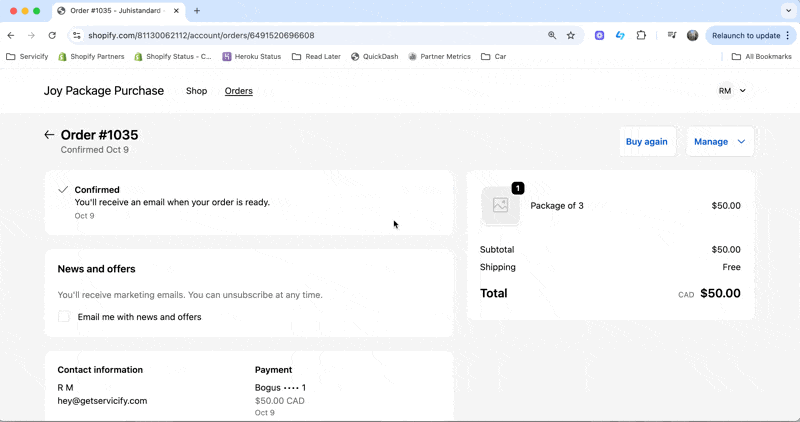The image size is (800, 422).
Task: Click the zoom magnifier icon in address bar
Action: tap(552, 35)
